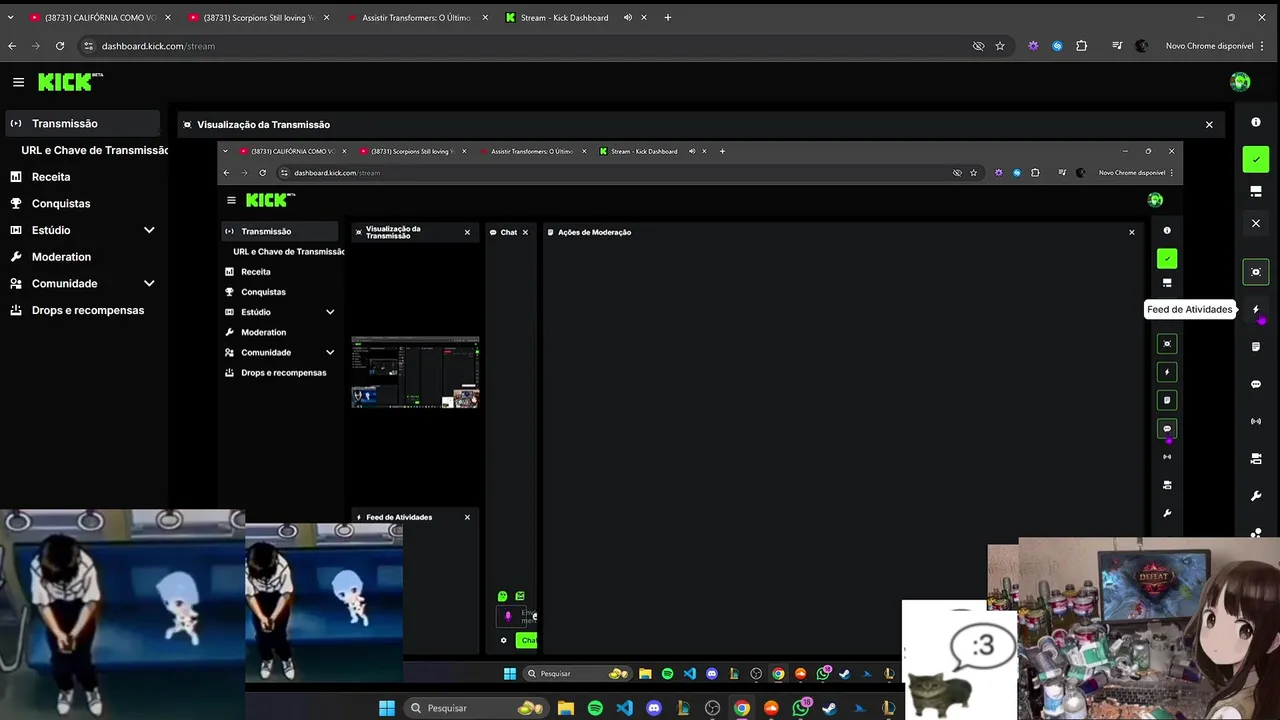This screenshot has width=1280, height=720.
Task: Click the broadcast signal icon in right toolbar
Action: (x=1256, y=422)
